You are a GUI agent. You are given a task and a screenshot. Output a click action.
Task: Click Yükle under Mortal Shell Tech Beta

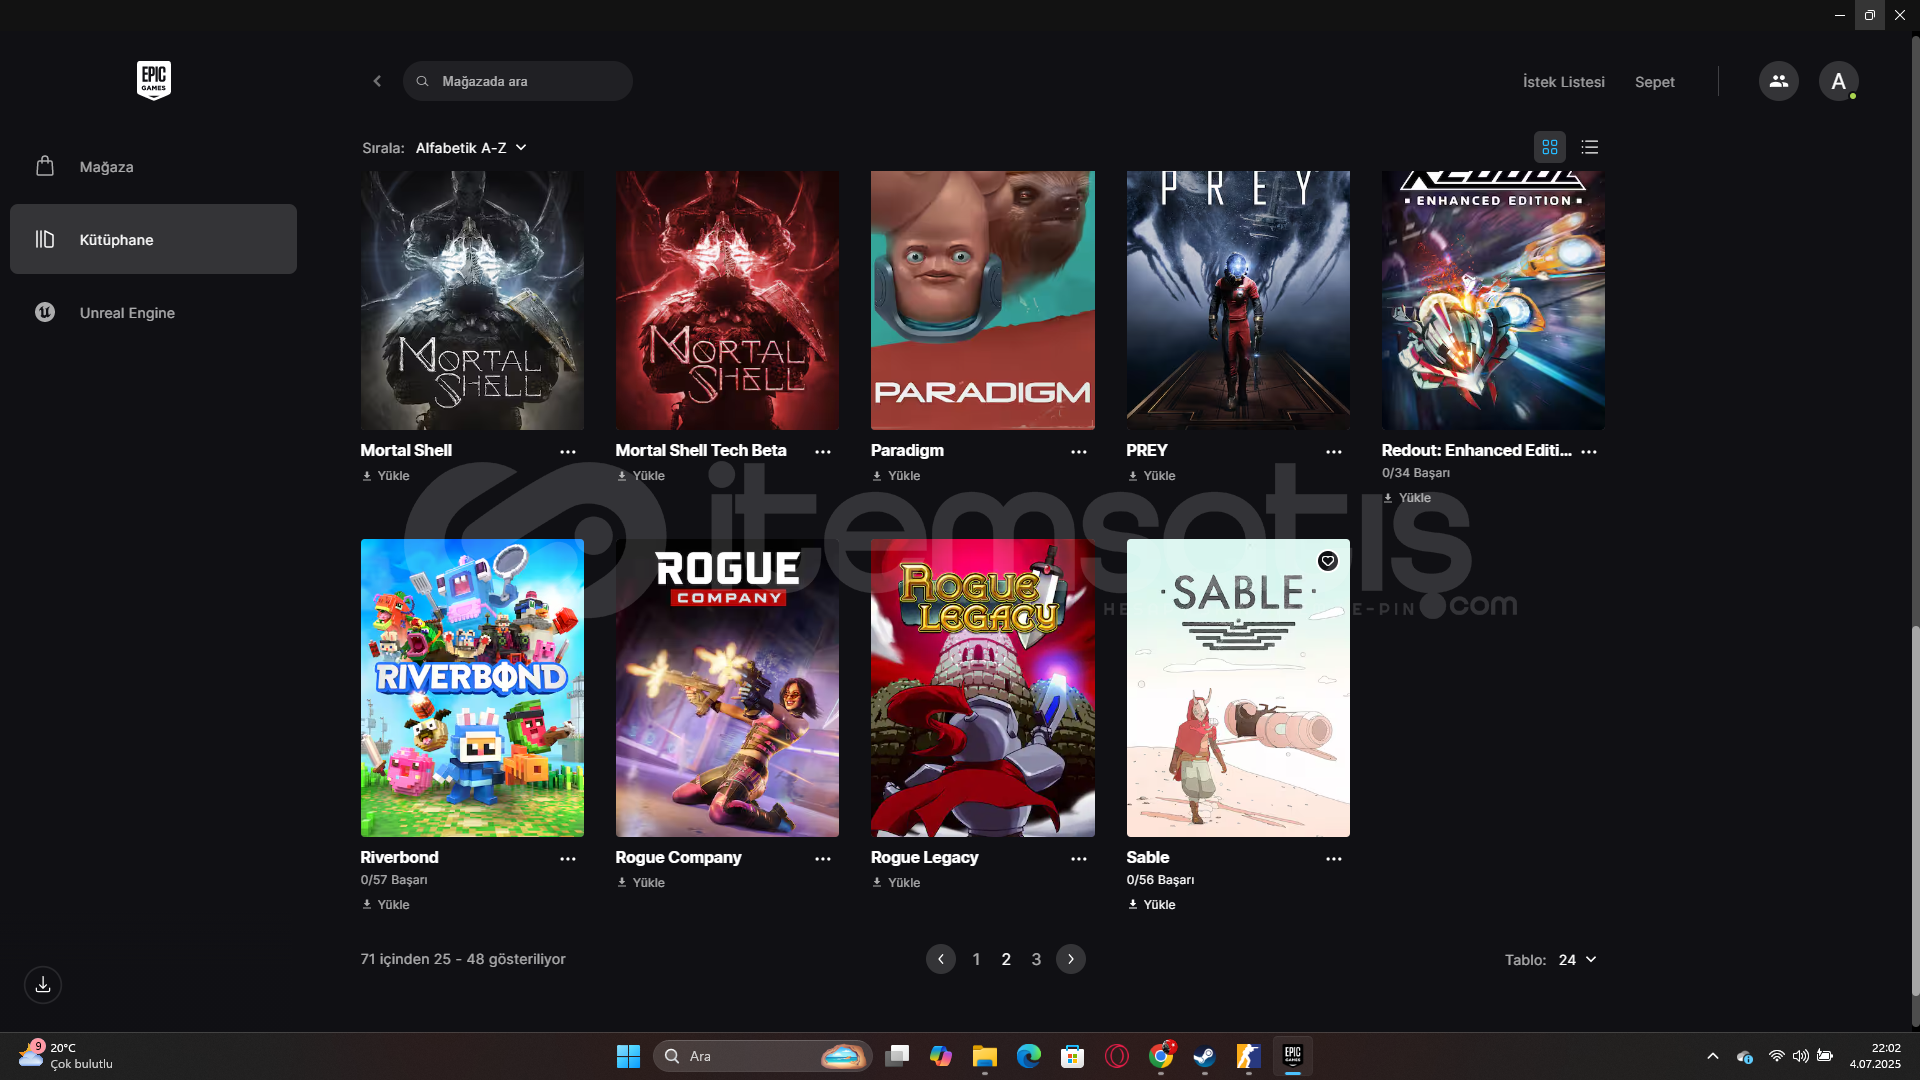point(641,476)
